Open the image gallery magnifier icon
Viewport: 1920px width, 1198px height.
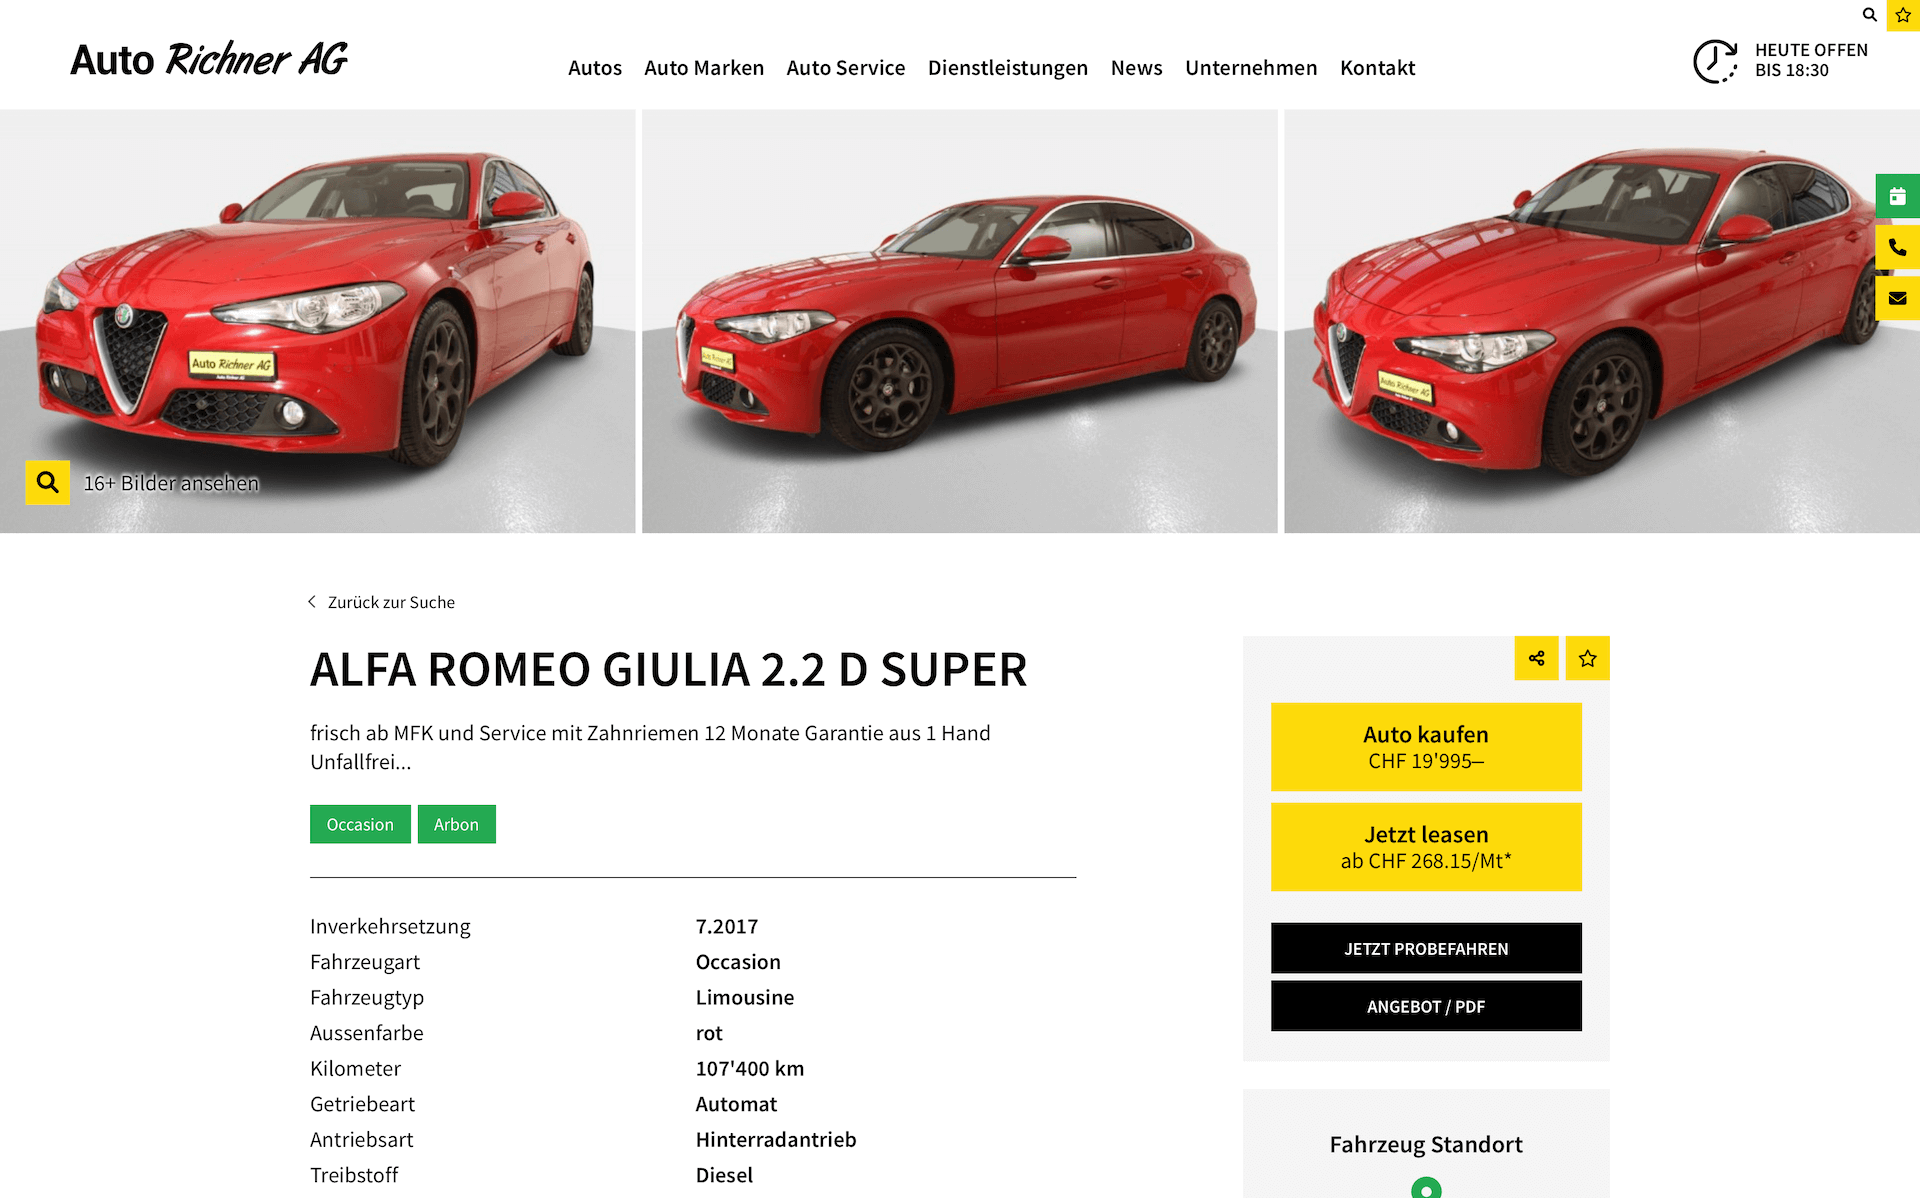point(47,483)
